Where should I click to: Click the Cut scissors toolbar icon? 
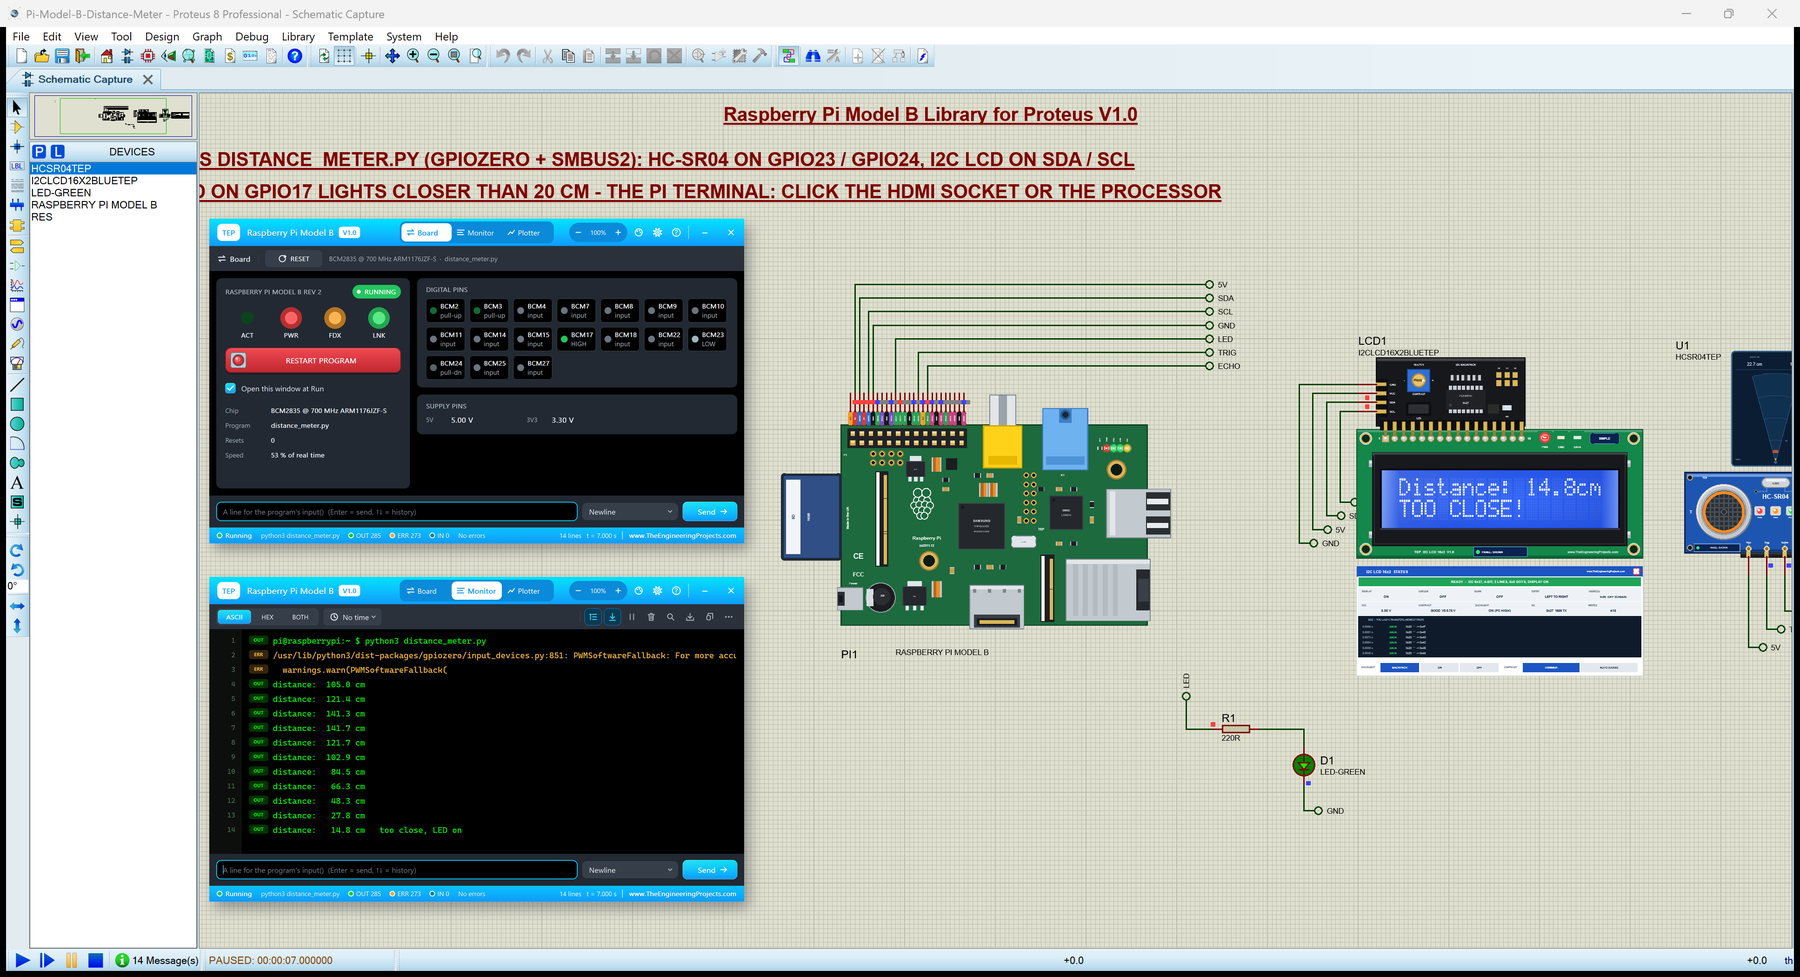(547, 56)
